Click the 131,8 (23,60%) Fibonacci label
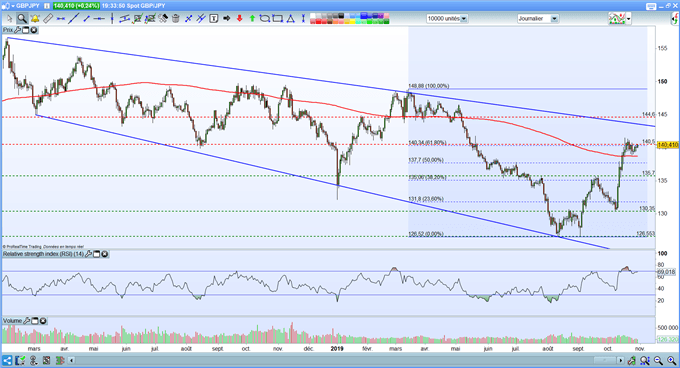 point(426,199)
